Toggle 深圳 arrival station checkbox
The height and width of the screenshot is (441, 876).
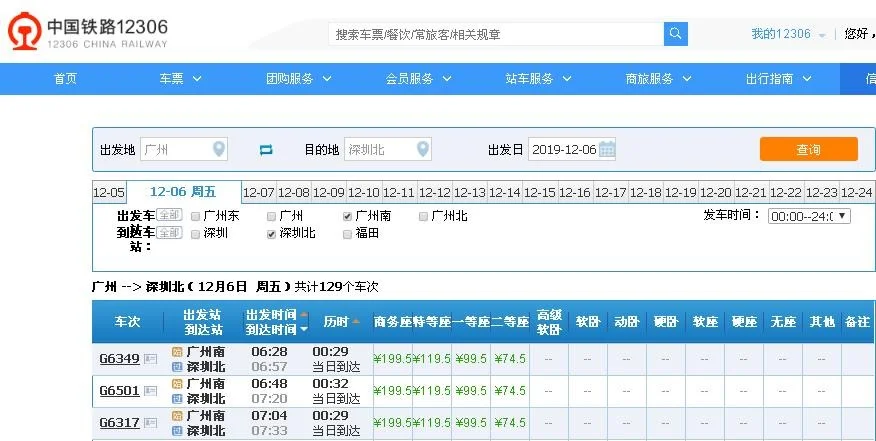point(196,234)
